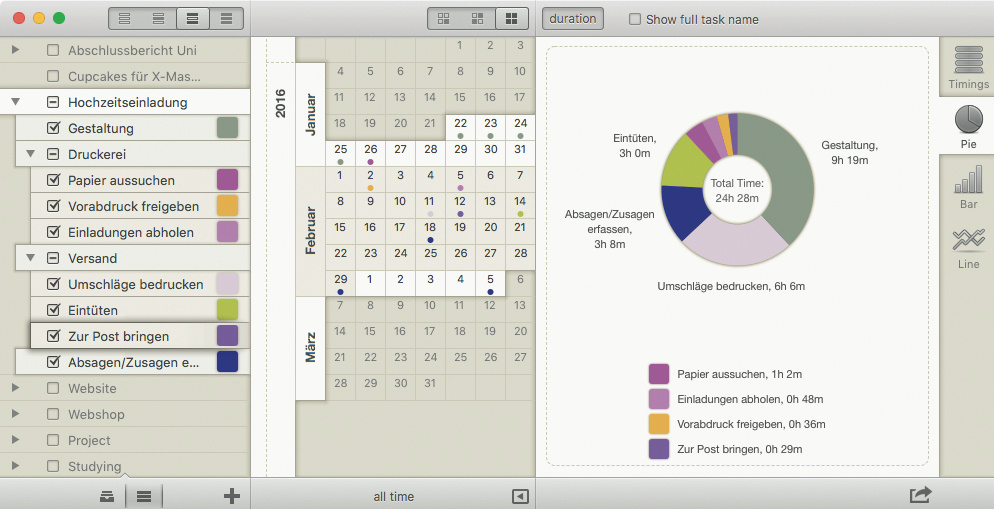This screenshot has height=509, width=994.
Task: Toggle the Hochzeitseinladung checkbox
Action: point(53,102)
